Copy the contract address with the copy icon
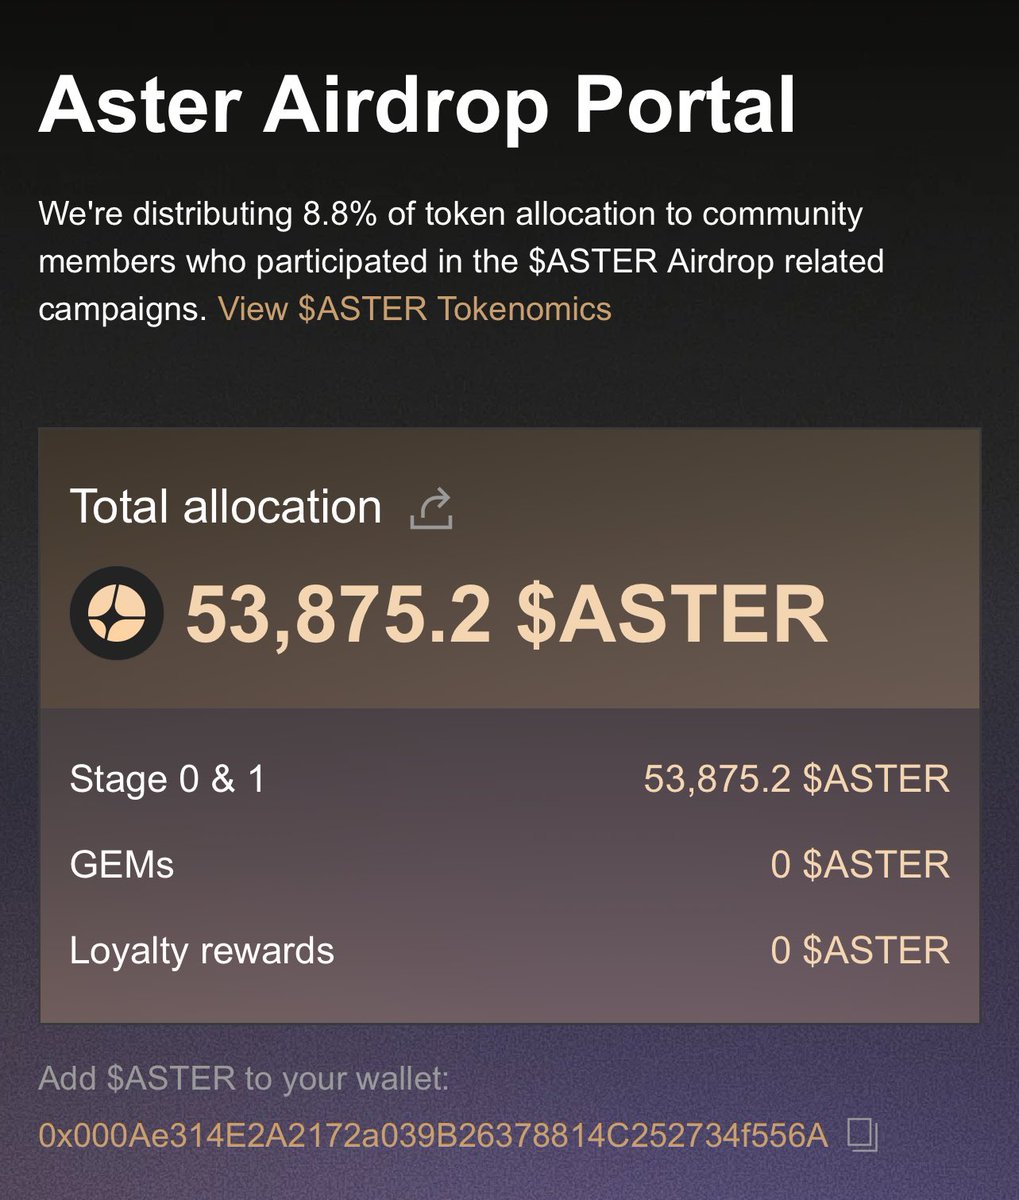The height and width of the screenshot is (1200, 1019). pyautogui.click(x=862, y=1135)
